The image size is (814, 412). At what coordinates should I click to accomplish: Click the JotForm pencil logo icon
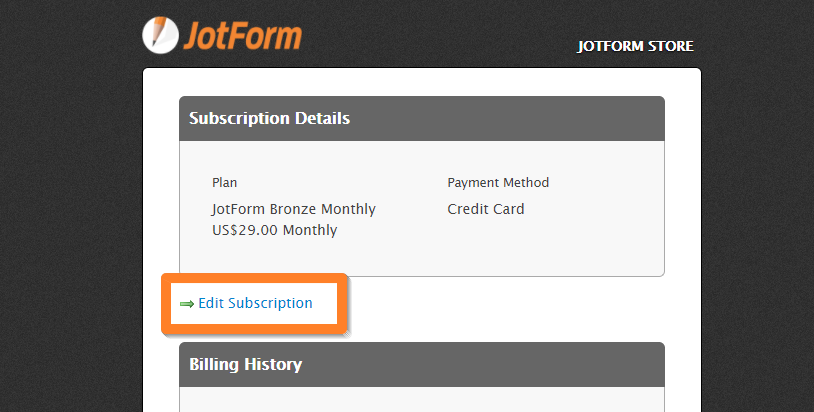160,35
